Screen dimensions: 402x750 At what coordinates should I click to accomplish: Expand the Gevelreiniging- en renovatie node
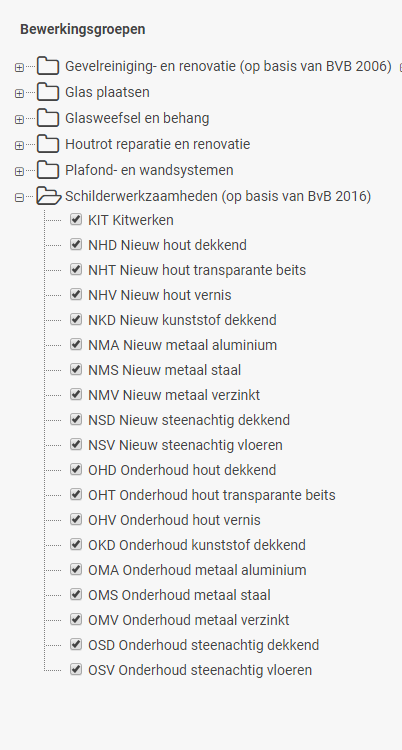tap(19, 67)
